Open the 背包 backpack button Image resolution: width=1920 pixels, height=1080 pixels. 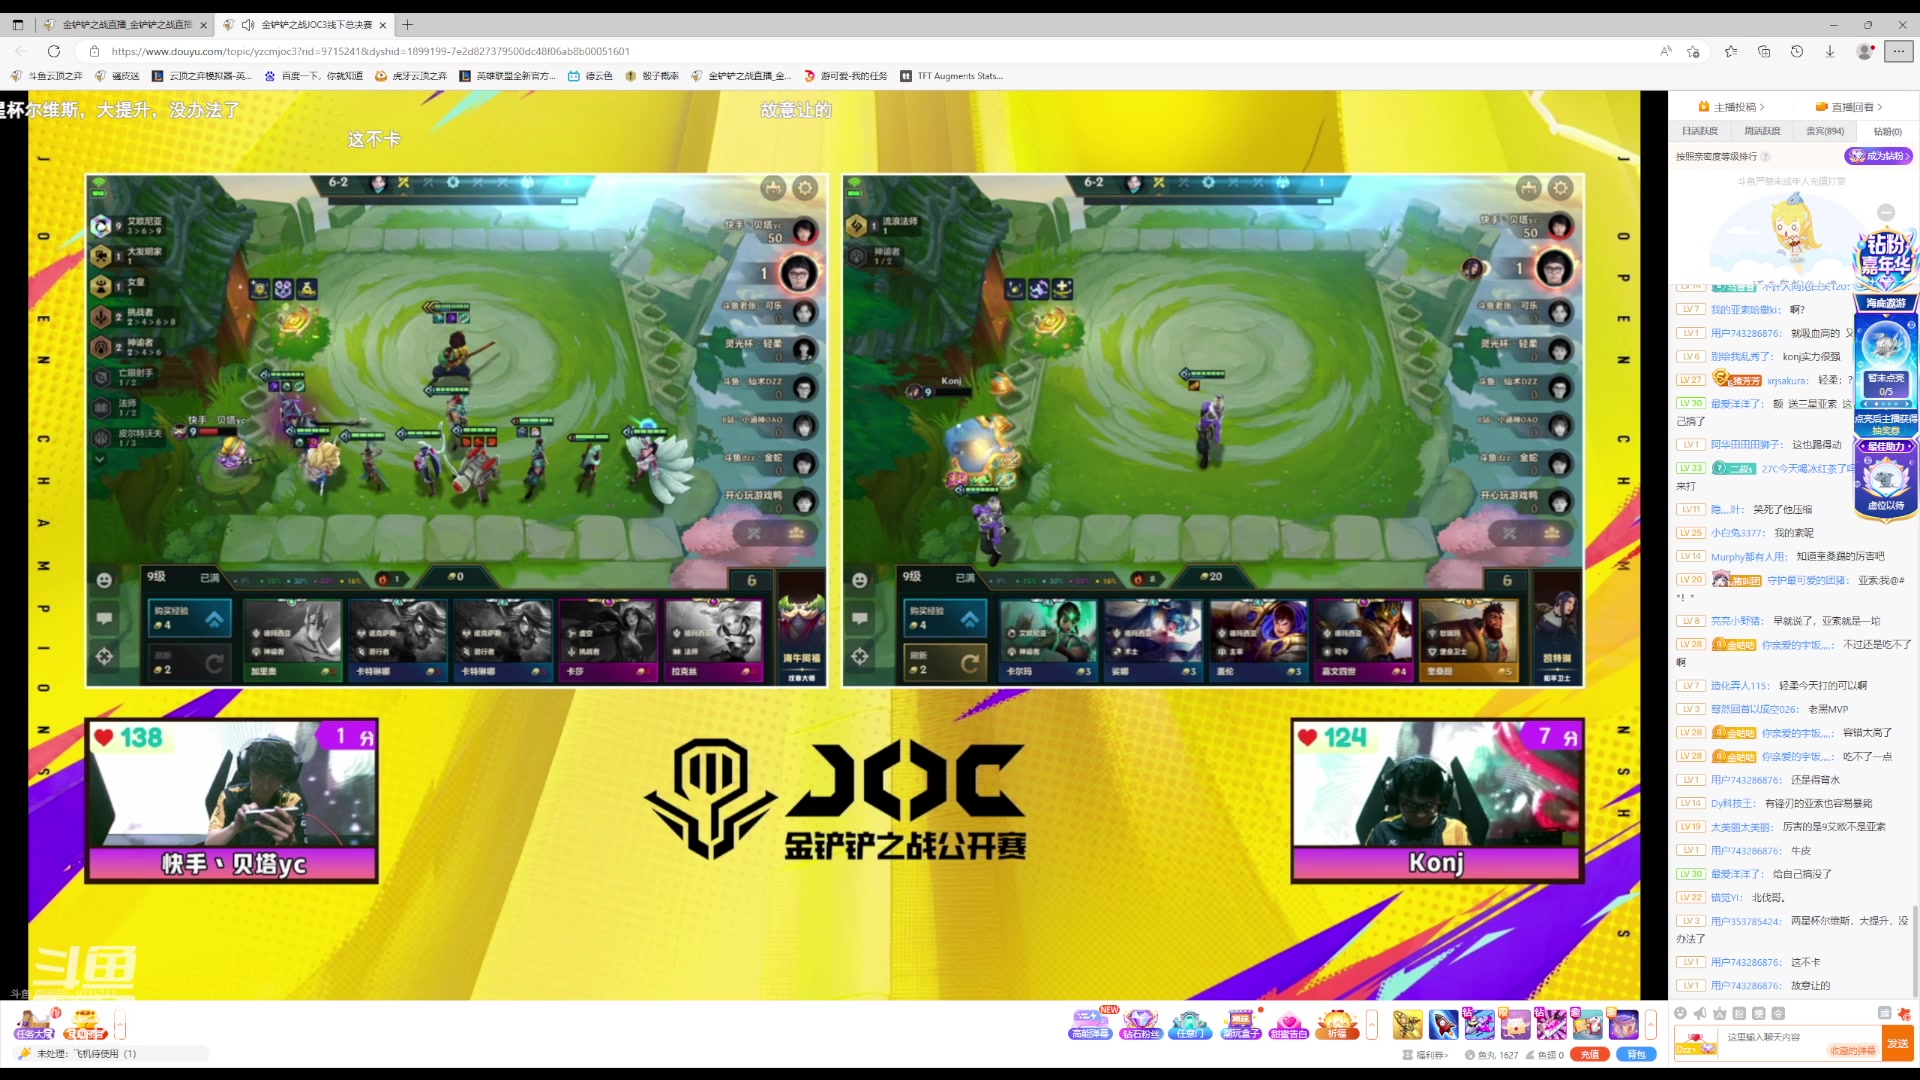[1636, 1055]
